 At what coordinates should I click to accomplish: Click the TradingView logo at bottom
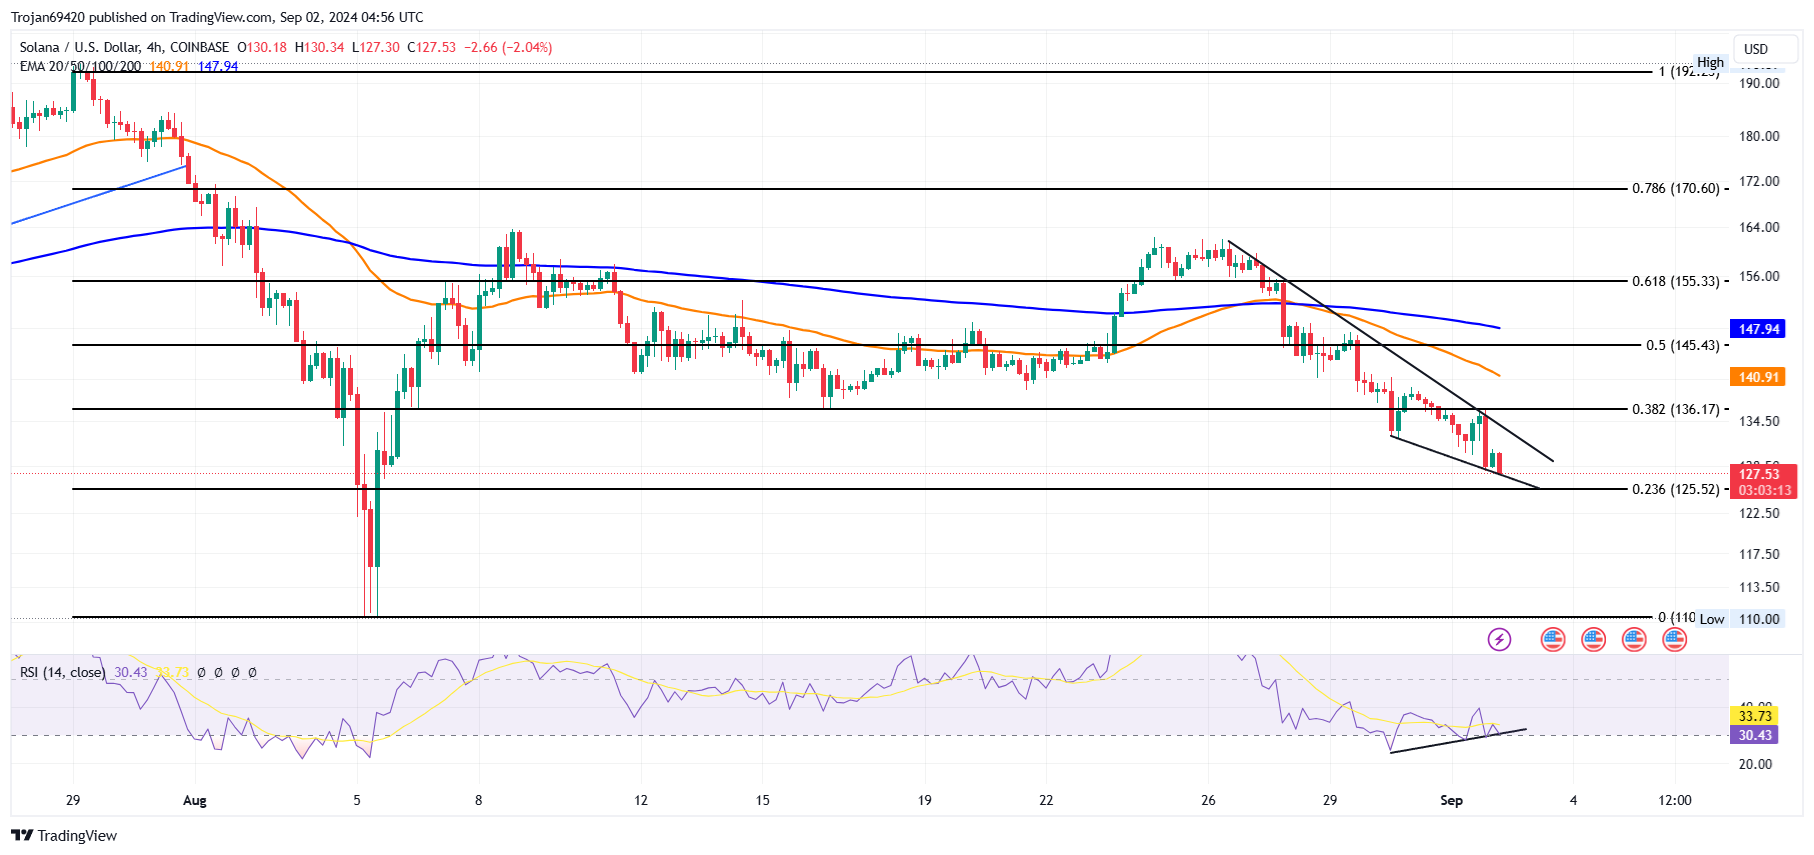[x=64, y=835]
